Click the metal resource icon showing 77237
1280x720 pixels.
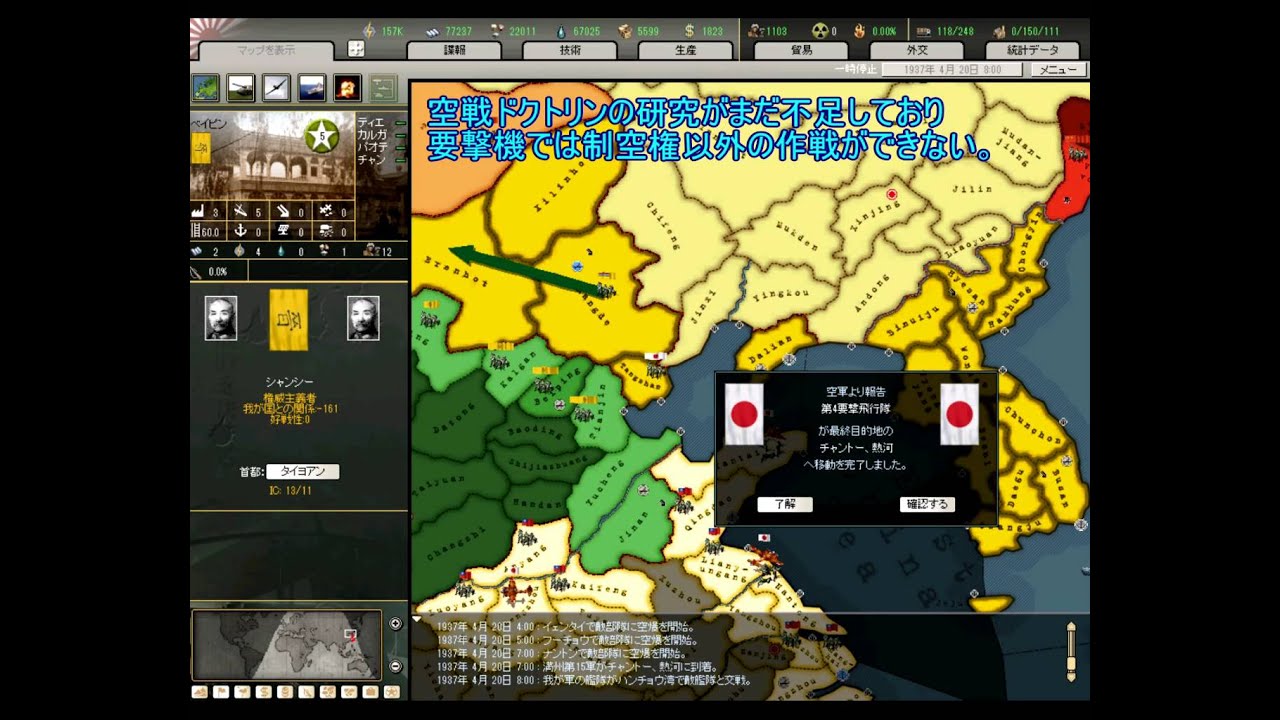(x=433, y=31)
